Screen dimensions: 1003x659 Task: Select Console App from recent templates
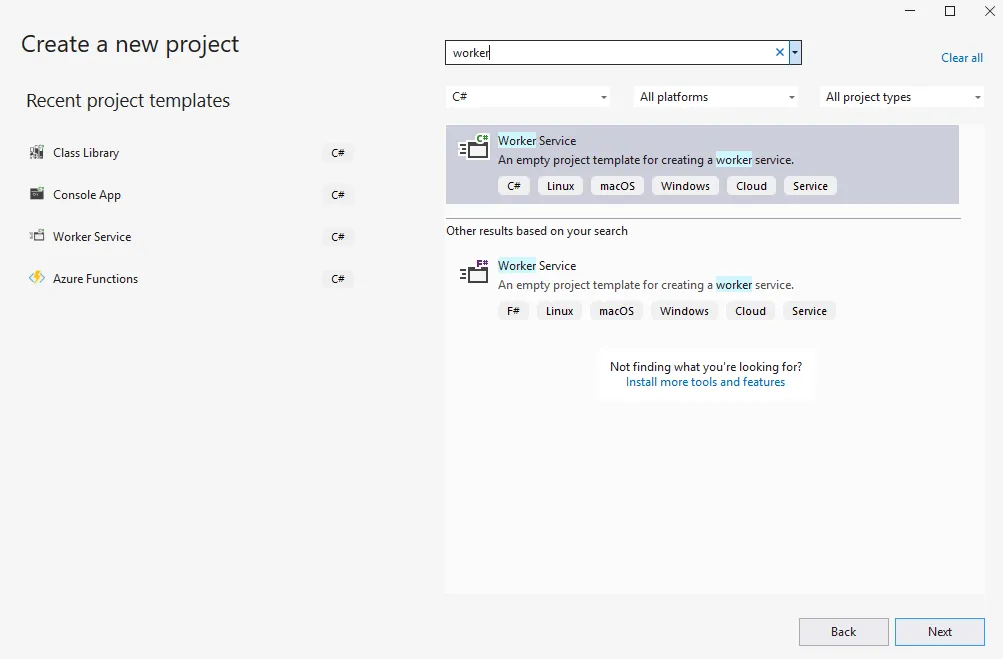pyautogui.click(x=87, y=195)
